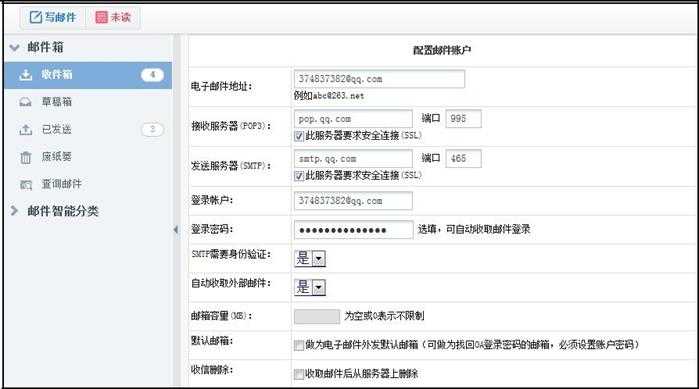This screenshot has height=389, width=699.
Task: Click the drafts folder icon
Action: [x=26, y=102]
